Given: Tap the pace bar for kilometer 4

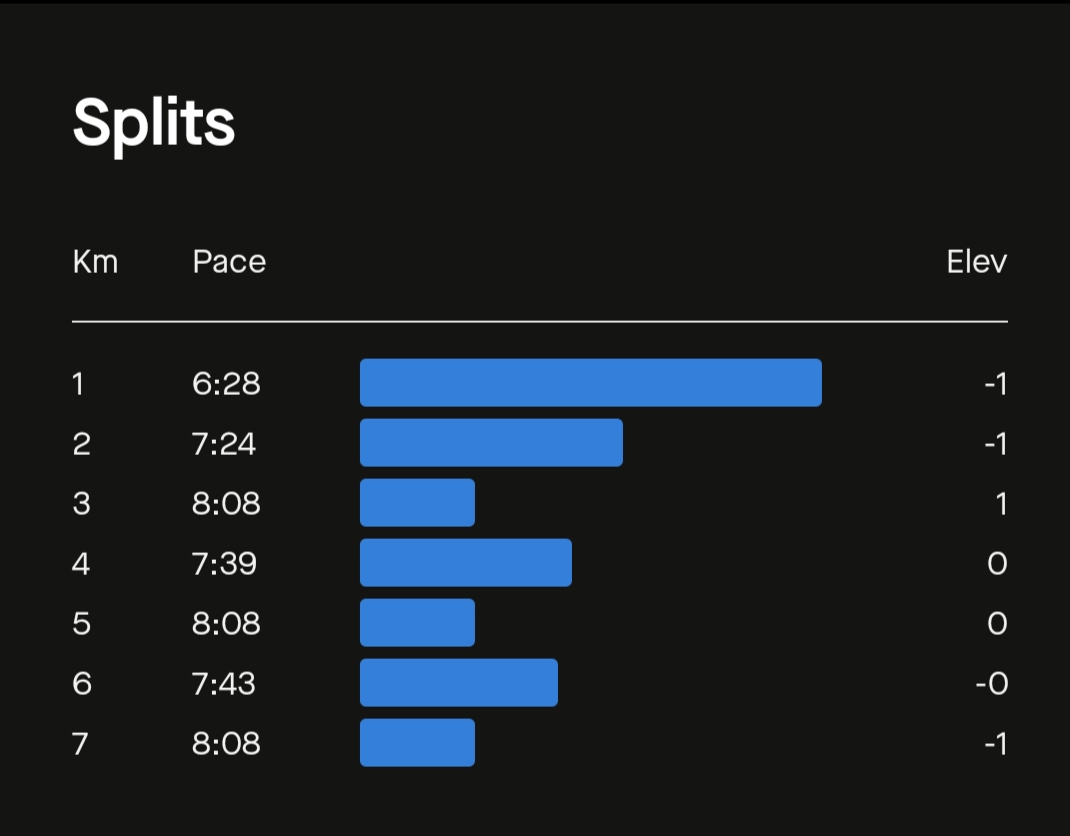Looking at the screenshot, I should tap(466, 563).
